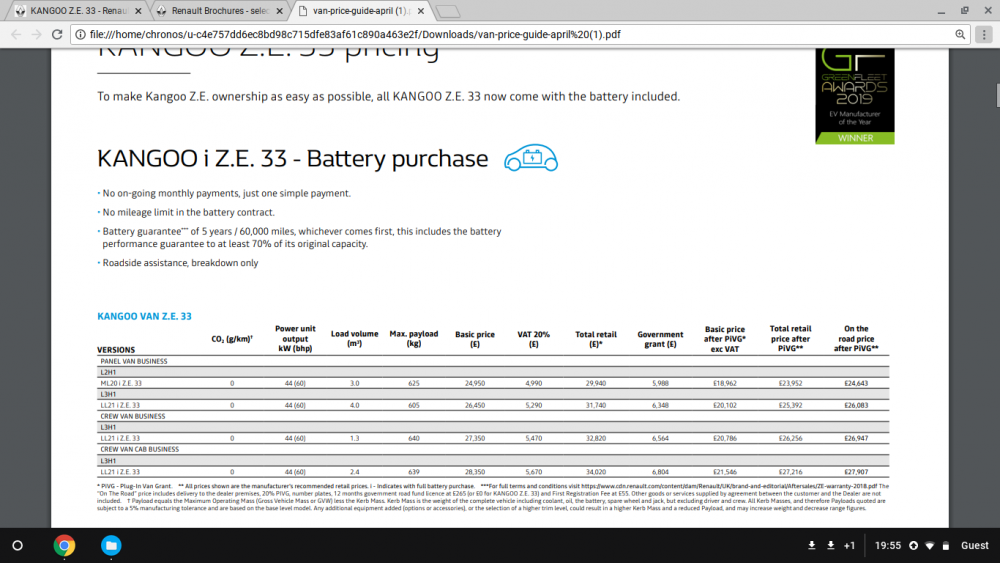Open the Chrome three-dot menu

984,34
